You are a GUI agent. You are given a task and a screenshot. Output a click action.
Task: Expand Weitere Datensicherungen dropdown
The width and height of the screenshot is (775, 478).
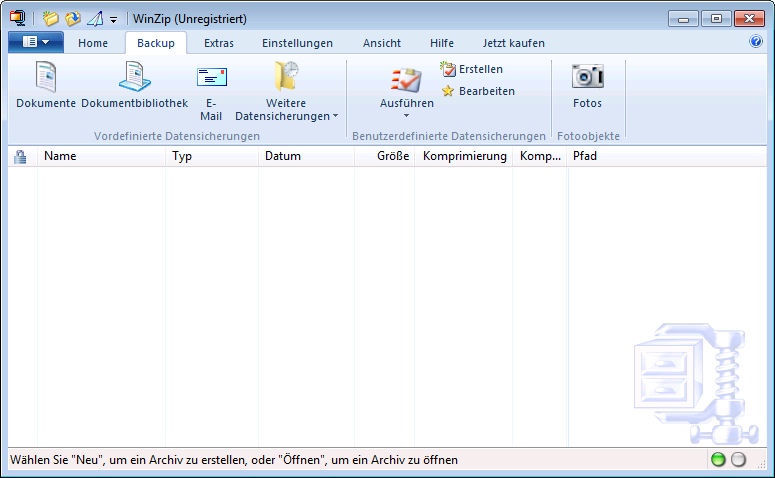coord(286,91)
